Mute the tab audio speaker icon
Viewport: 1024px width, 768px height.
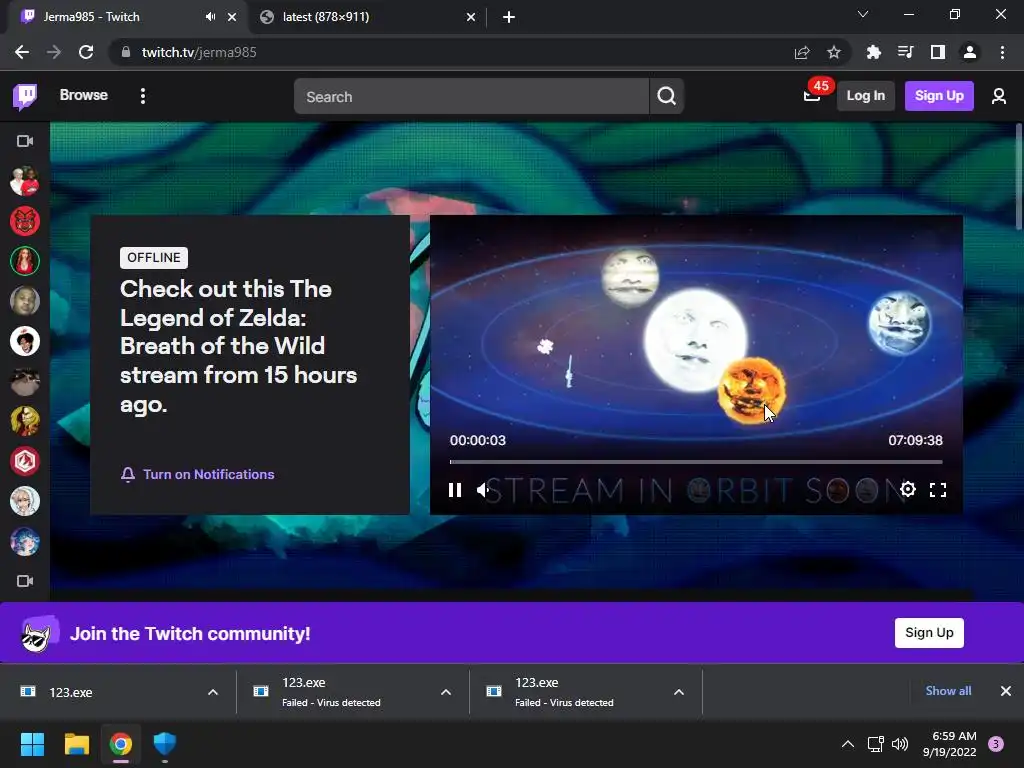[210, 17]
